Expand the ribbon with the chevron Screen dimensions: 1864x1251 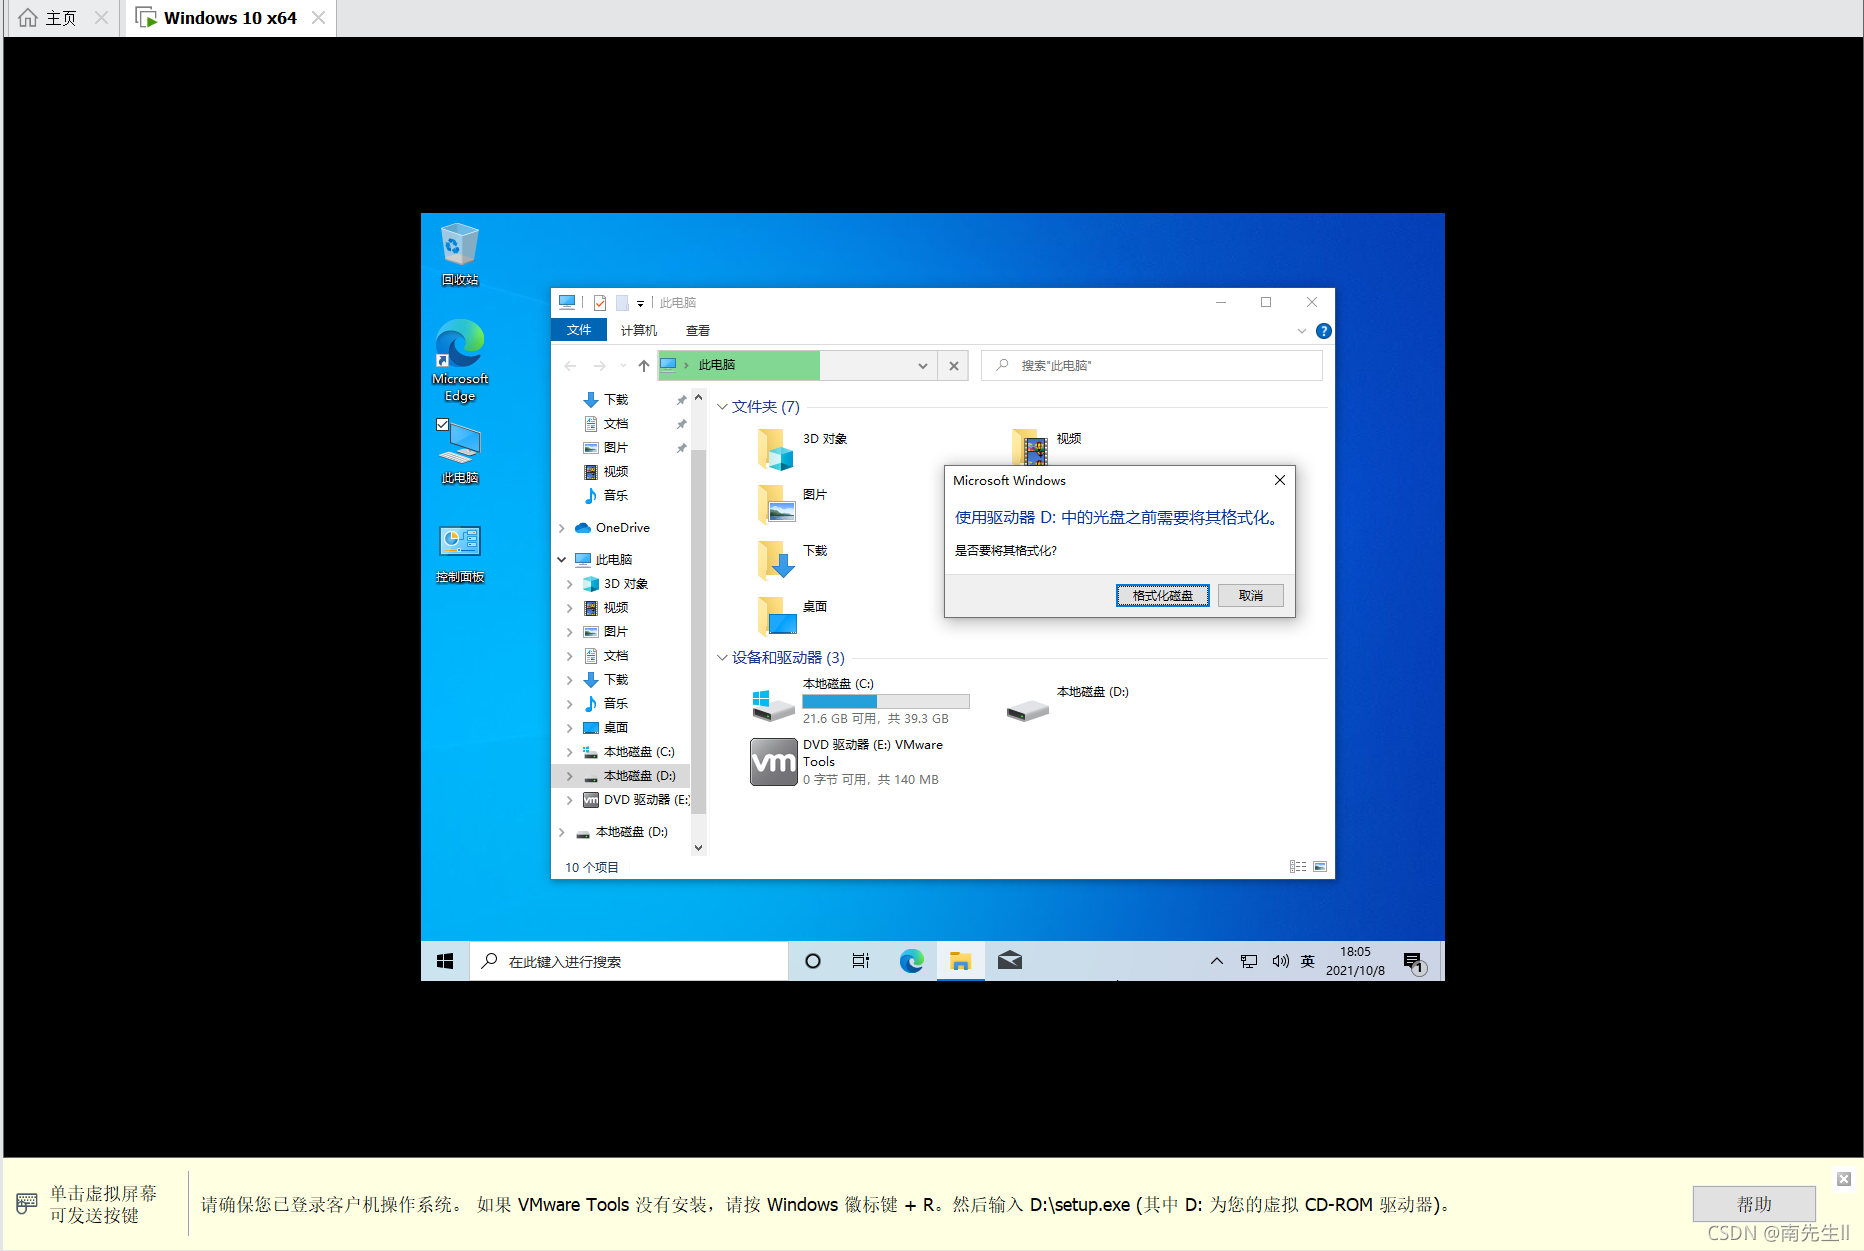click(1302, 331)
